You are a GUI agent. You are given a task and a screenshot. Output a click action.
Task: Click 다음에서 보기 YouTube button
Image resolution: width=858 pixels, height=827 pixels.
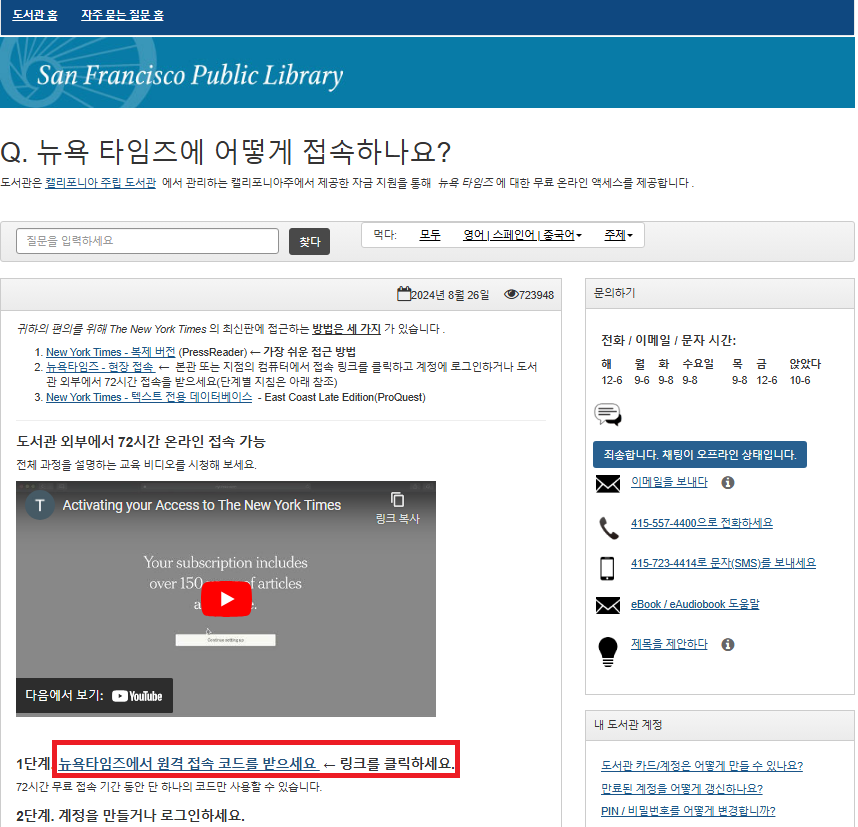click(x=94, y=696)
